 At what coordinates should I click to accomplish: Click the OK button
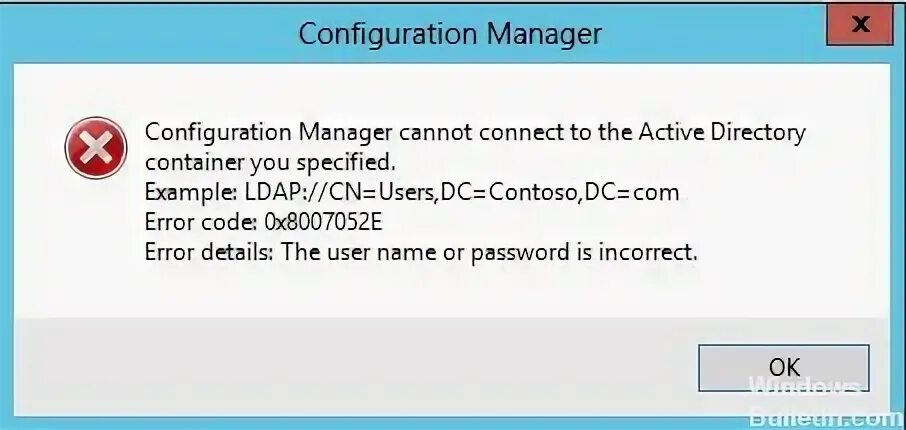click(784, 366)
